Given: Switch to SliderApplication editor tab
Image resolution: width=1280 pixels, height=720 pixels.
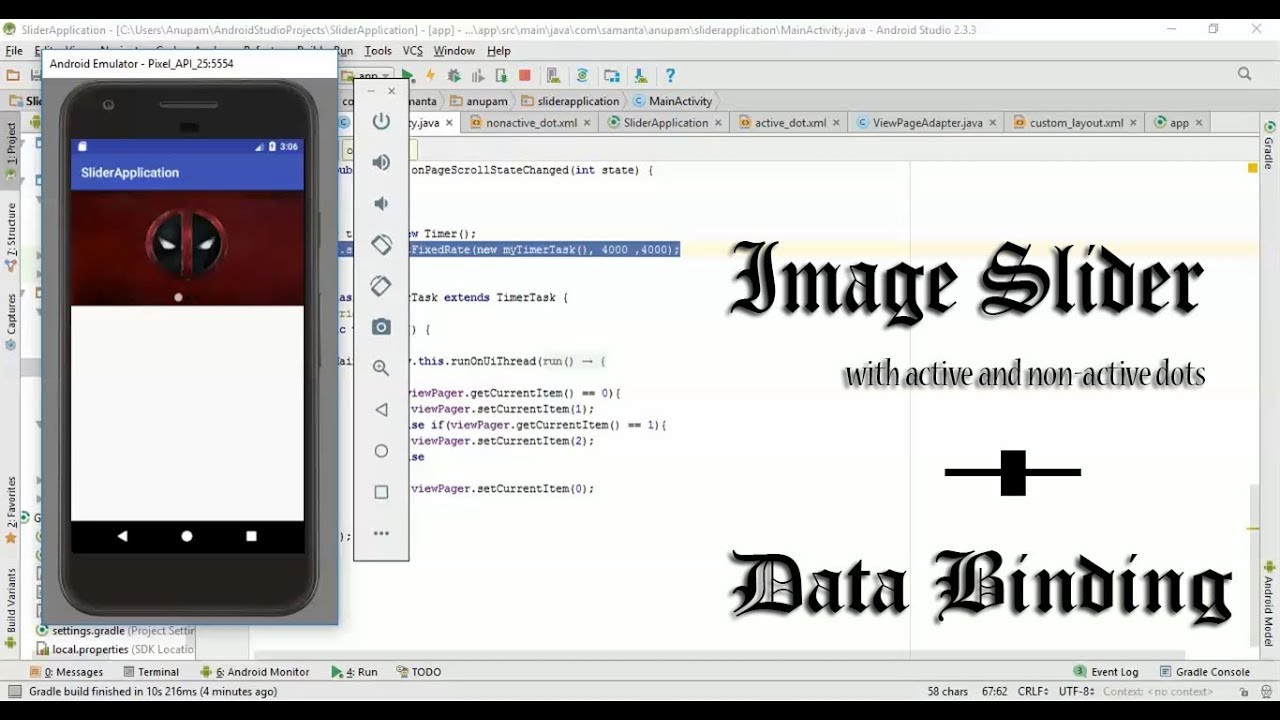Looking at the screenshot, I should tap(665, 123).
